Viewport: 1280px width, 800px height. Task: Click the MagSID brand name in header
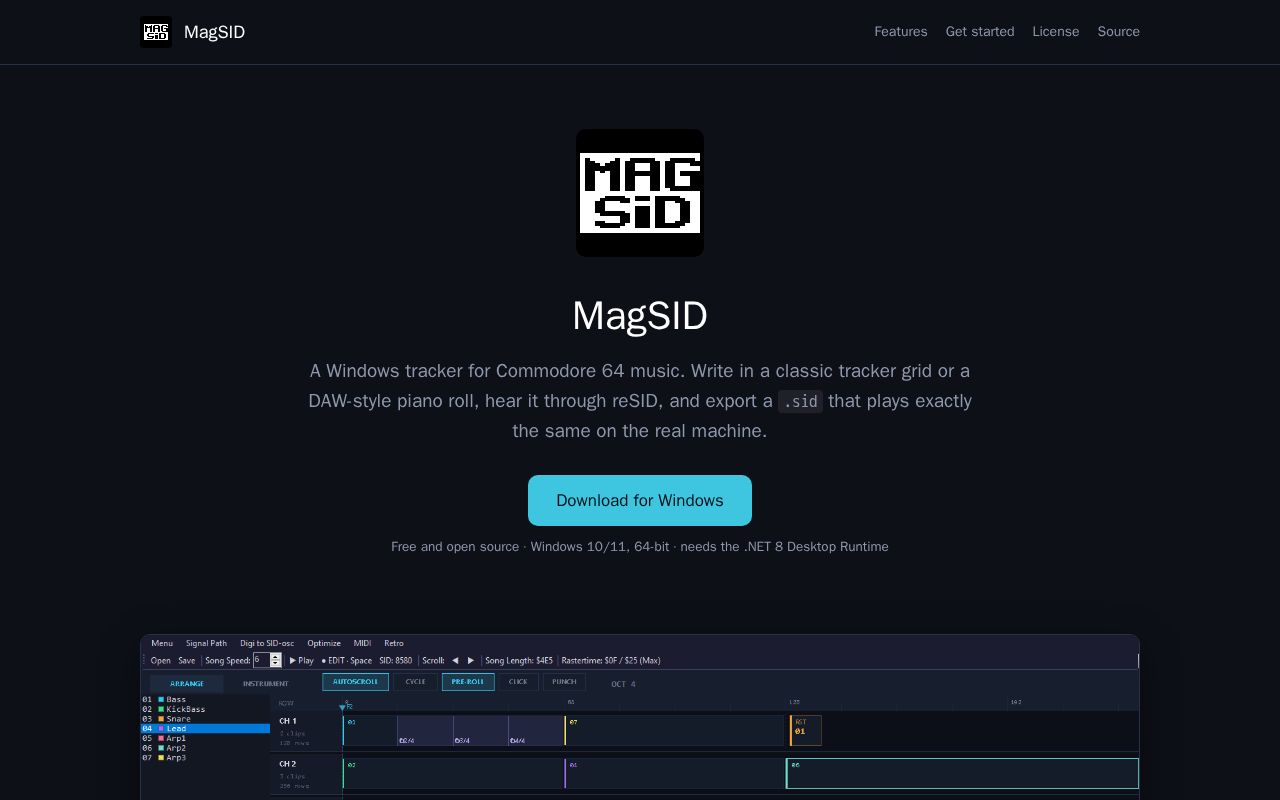pyautogui.click(x=214, y=32)
